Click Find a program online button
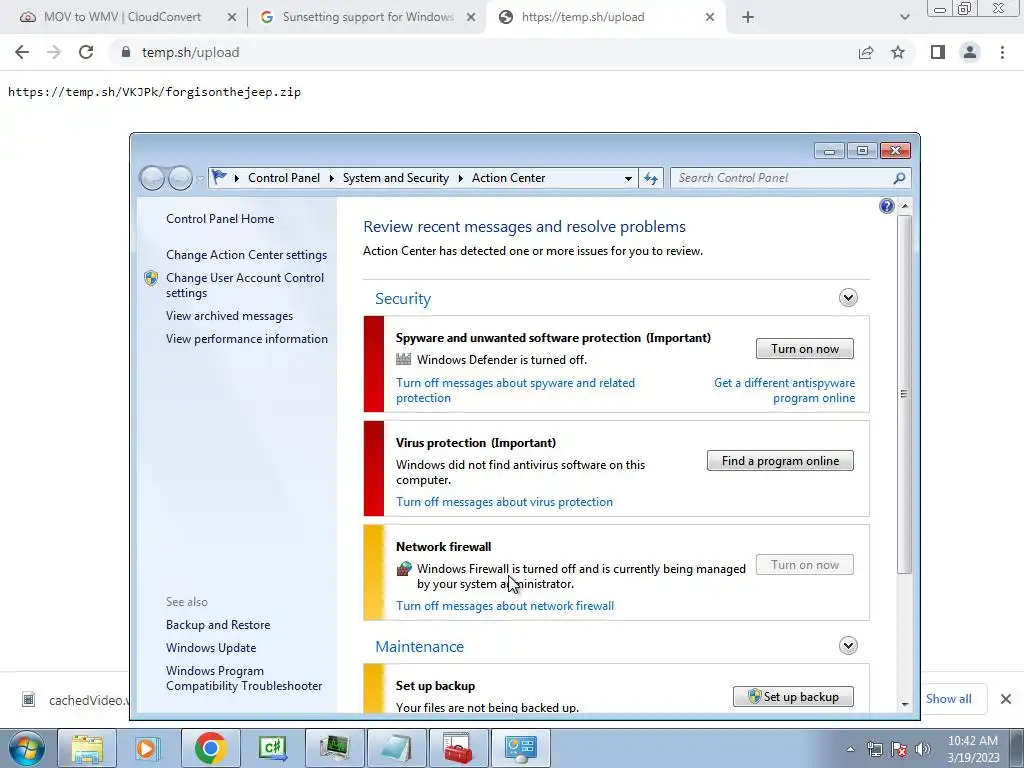This screenshot has width=1024, height=768. (x=780, y=460)
